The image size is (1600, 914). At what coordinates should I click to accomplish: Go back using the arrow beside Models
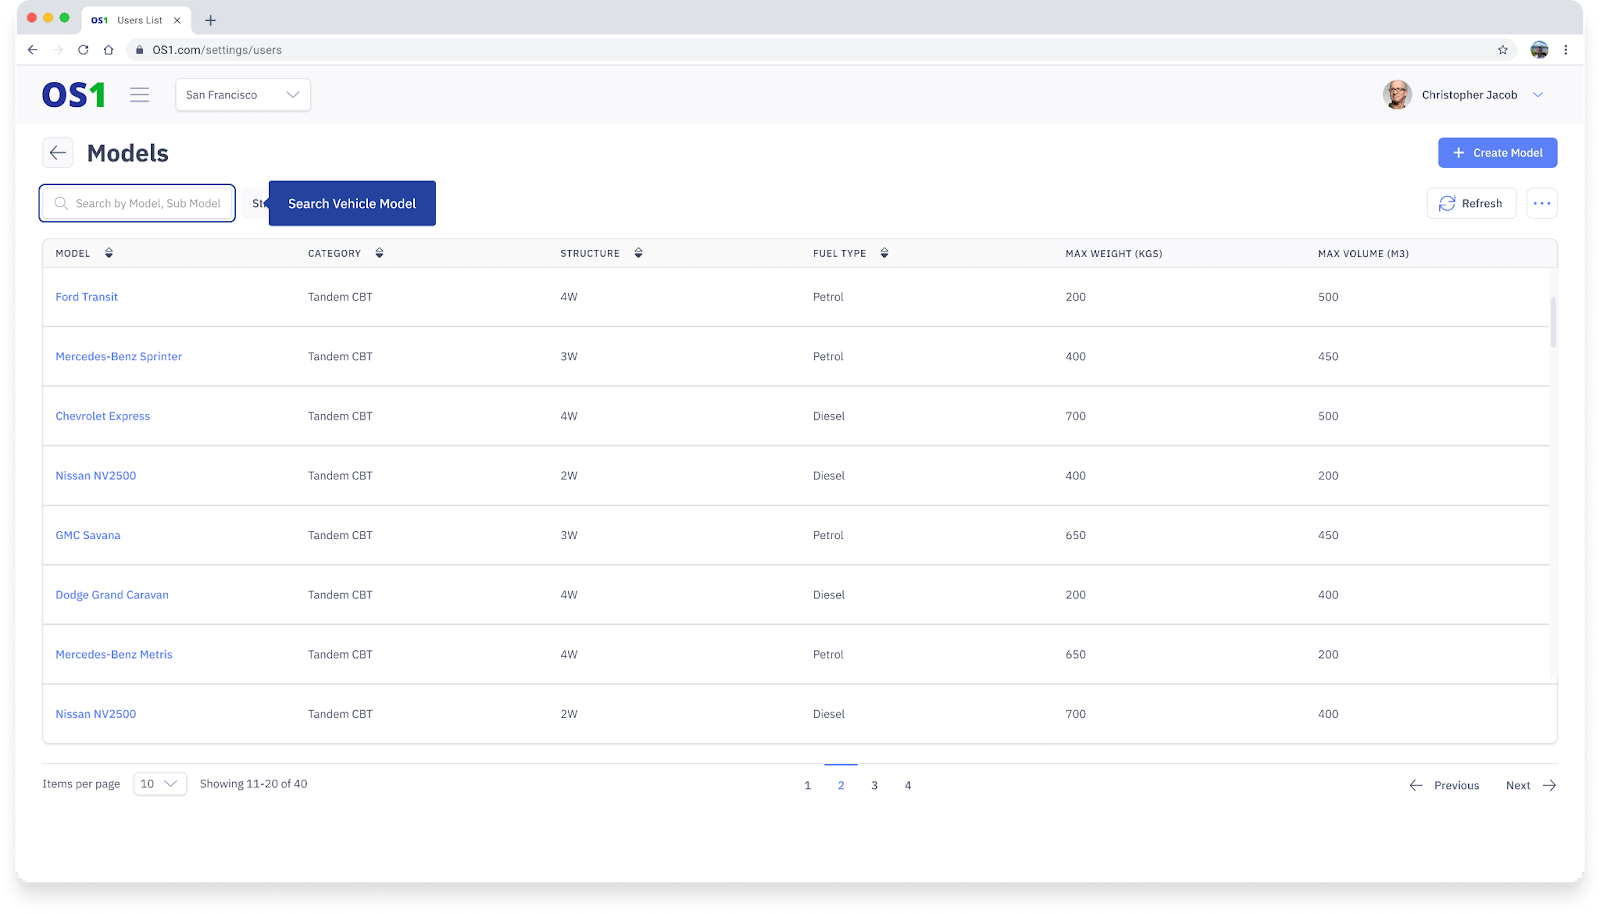pos(58,153)
